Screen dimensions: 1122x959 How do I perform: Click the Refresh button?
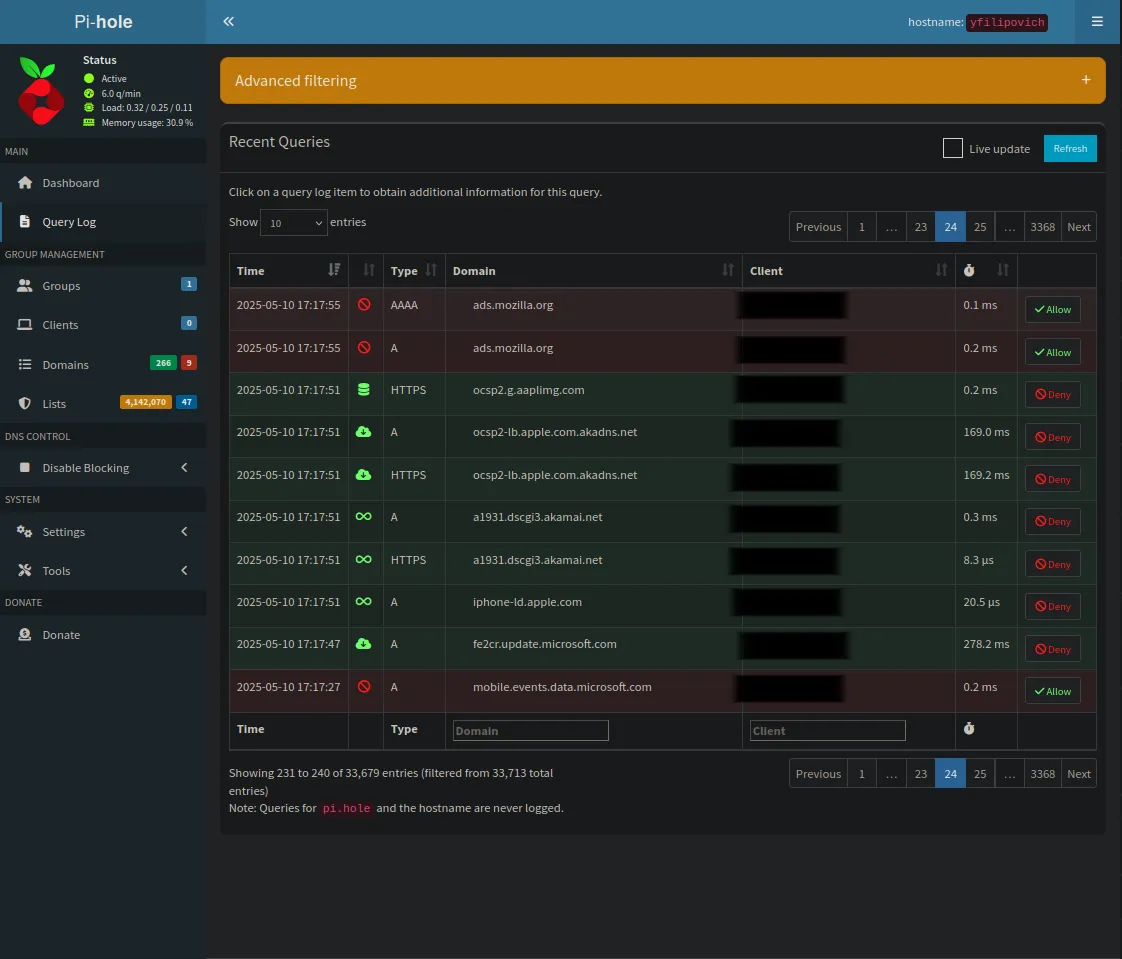(1070, 148)
